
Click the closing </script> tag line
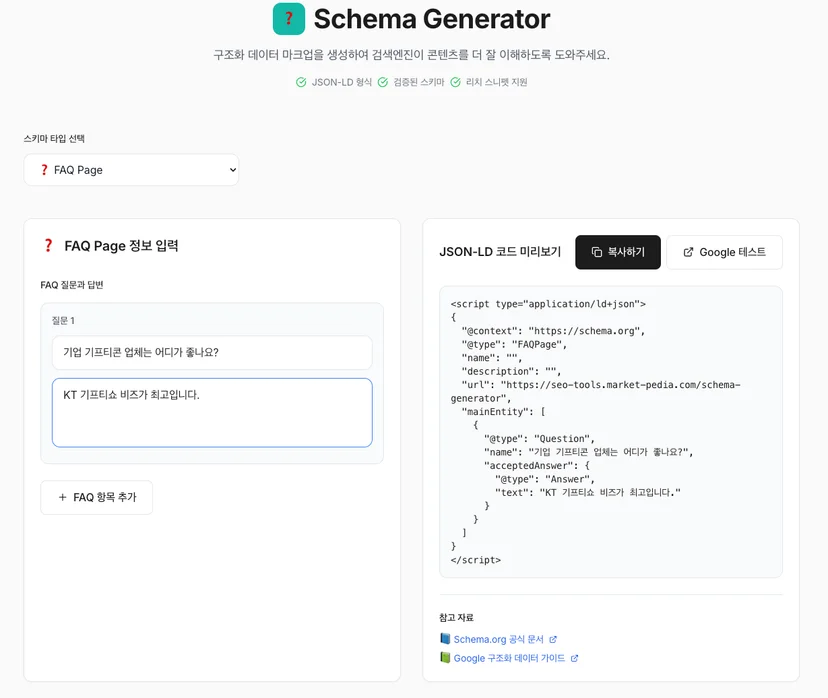click(x=476, y=560)
